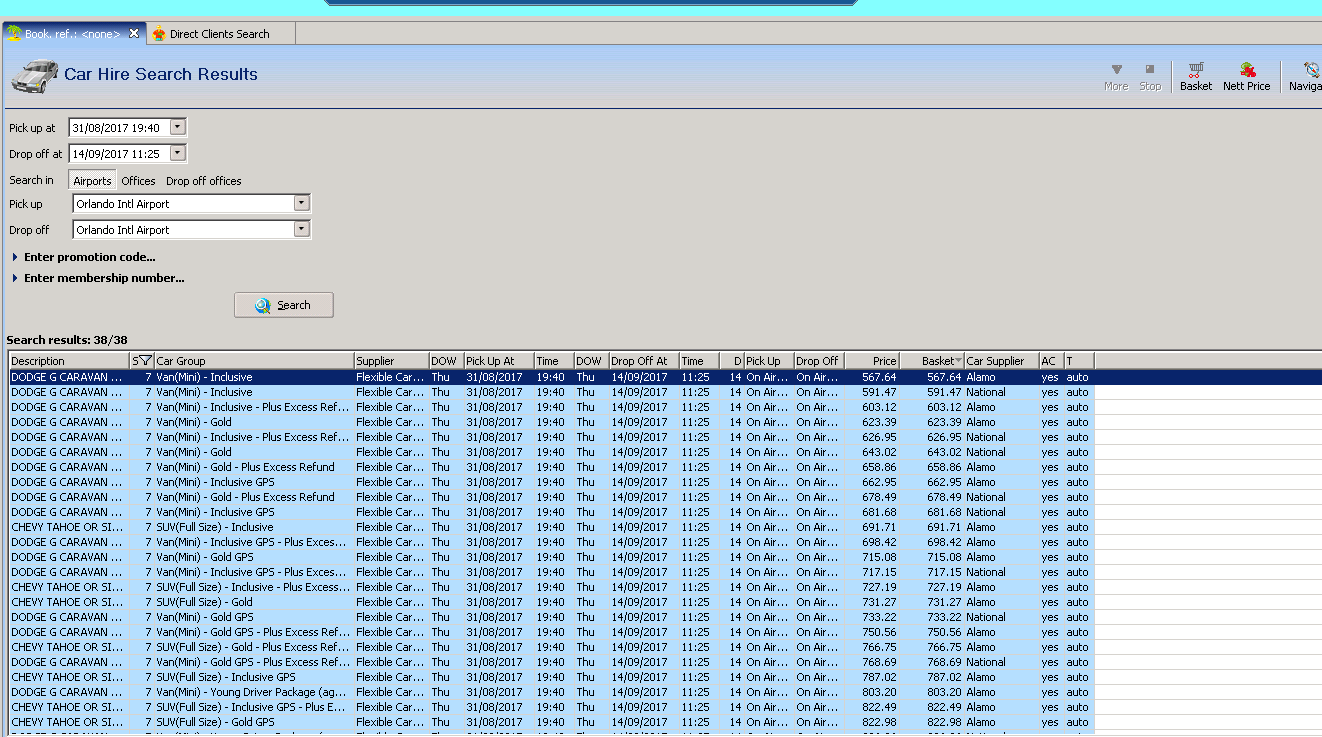Viewport: 1322px width, 737px height.
Task: Select the result row priced 643.02
Action: [551, 452]
